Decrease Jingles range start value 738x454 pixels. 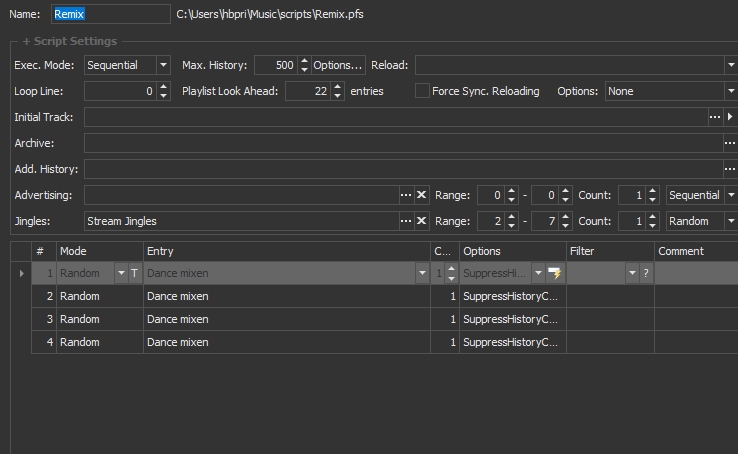tap(512, 225)
